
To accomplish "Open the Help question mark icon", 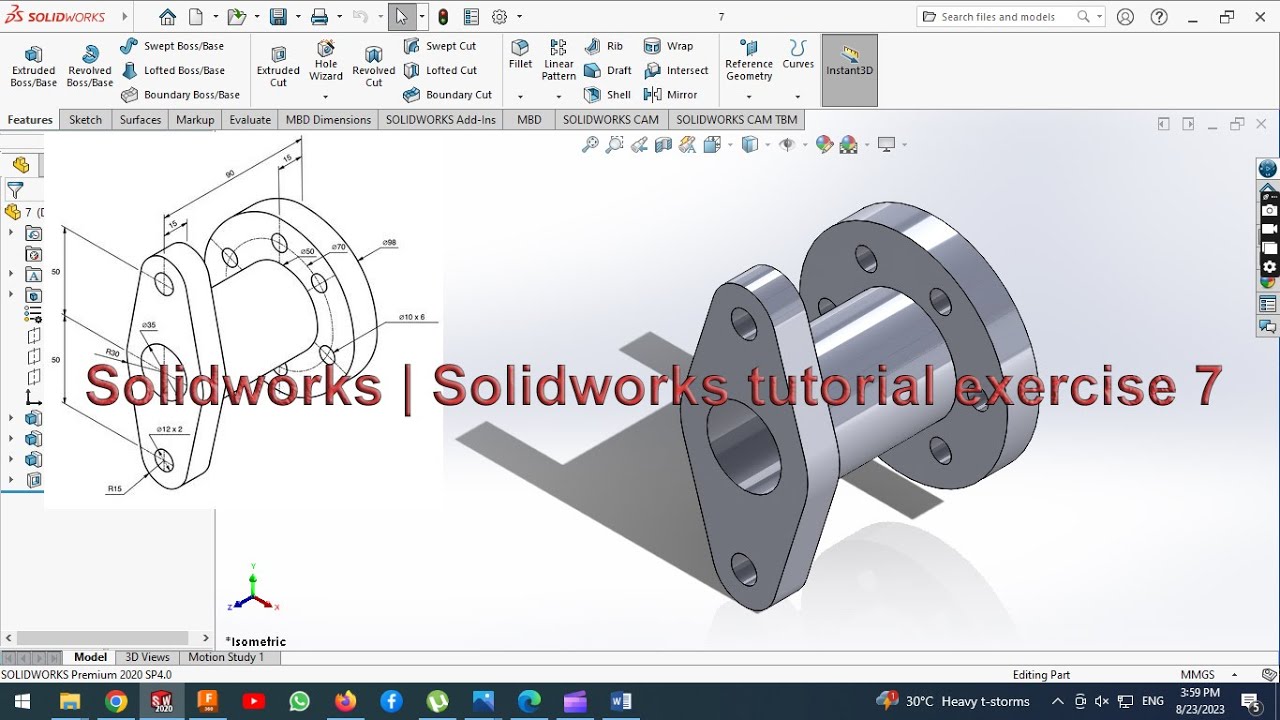I will point(1159,17).
